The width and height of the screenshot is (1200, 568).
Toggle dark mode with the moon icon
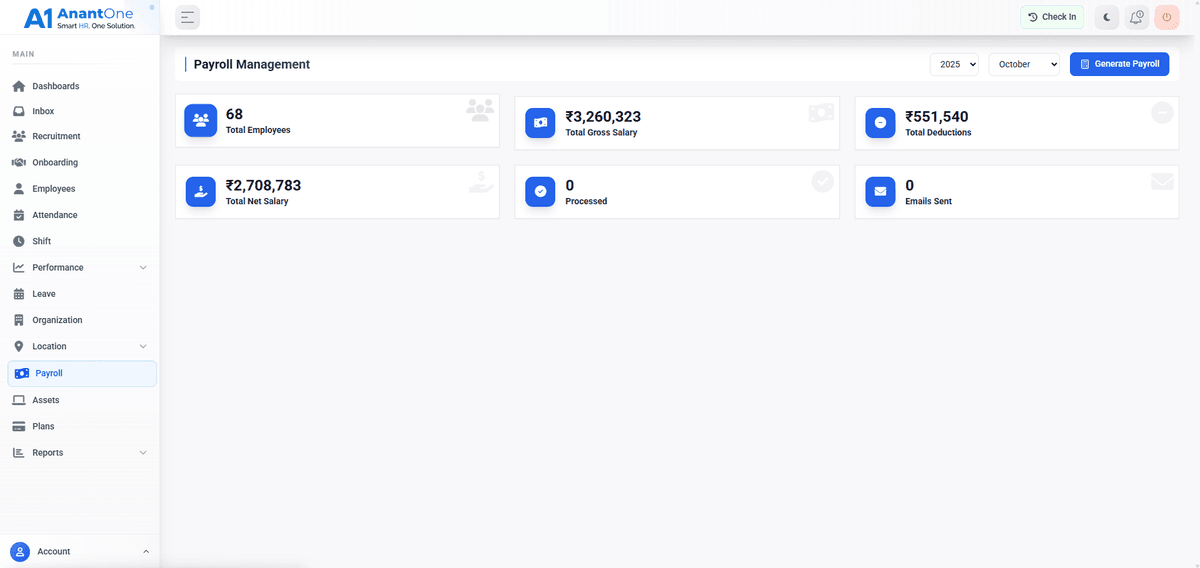[1107, 17]
